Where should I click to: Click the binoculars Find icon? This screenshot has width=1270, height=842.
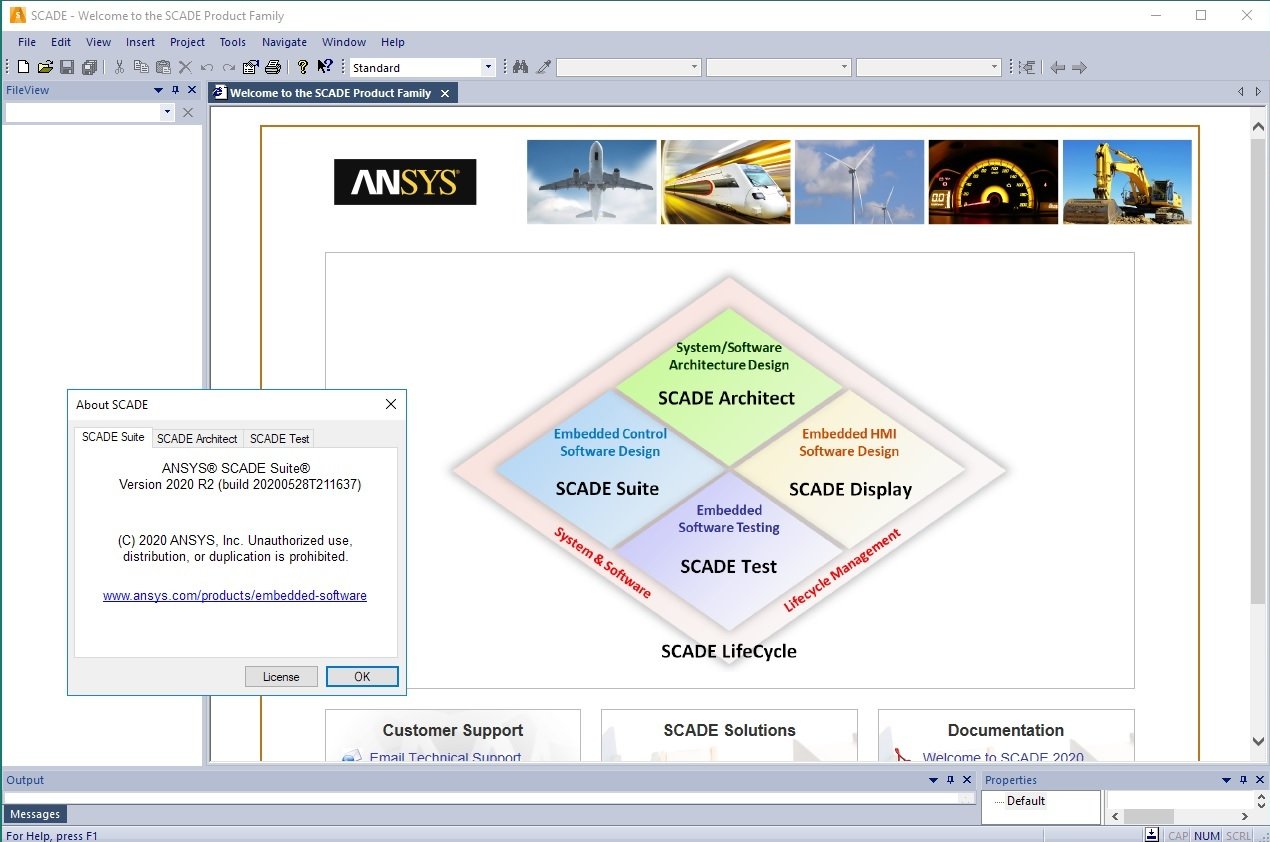520,67
